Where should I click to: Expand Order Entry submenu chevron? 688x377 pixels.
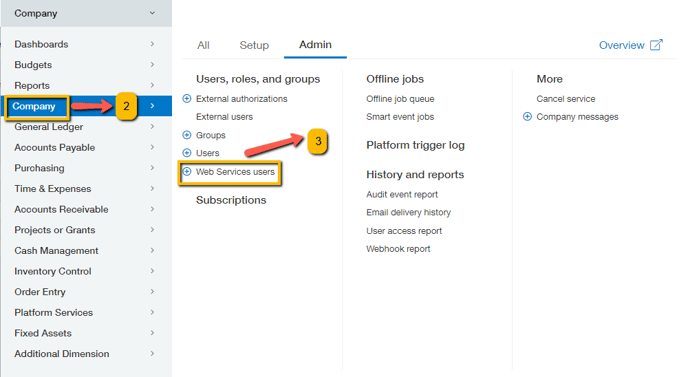click(x=152, y=291)
